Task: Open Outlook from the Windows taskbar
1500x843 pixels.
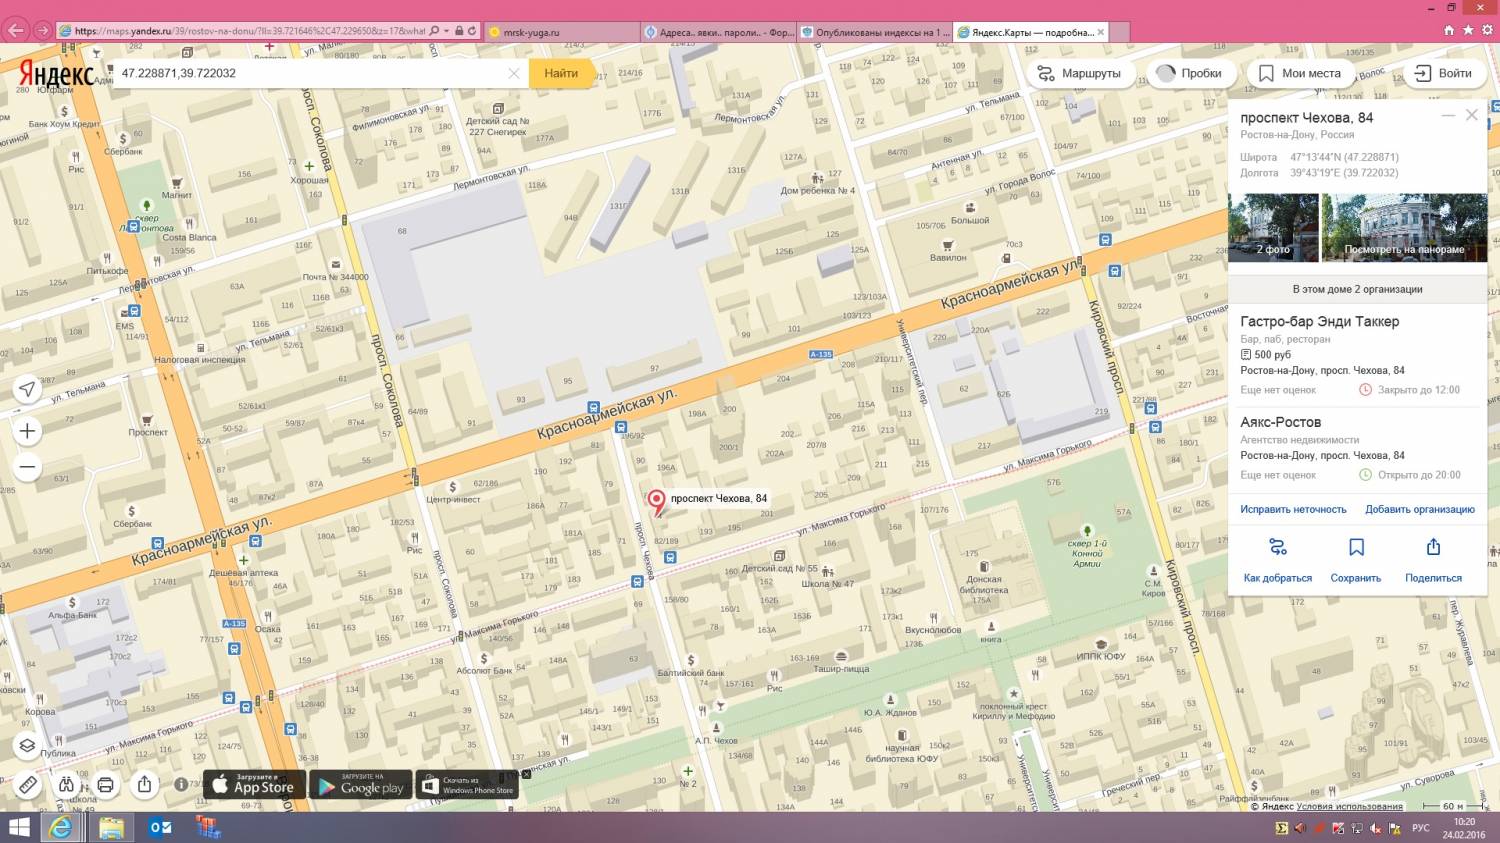Action: 160,827
